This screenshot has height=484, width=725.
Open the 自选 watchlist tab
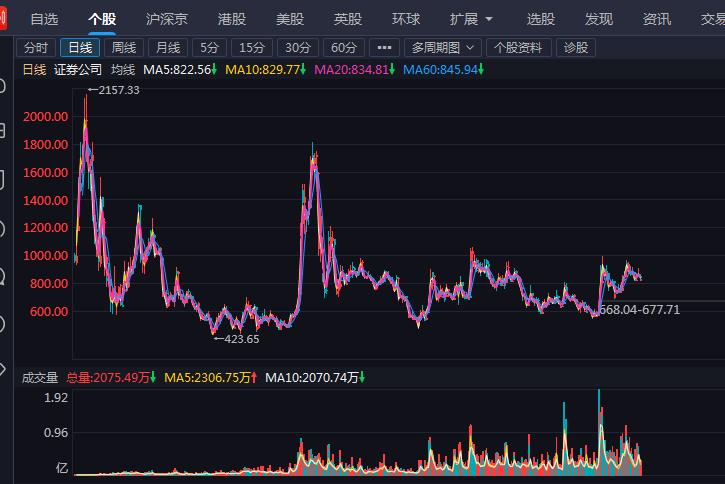pos(44,19)
